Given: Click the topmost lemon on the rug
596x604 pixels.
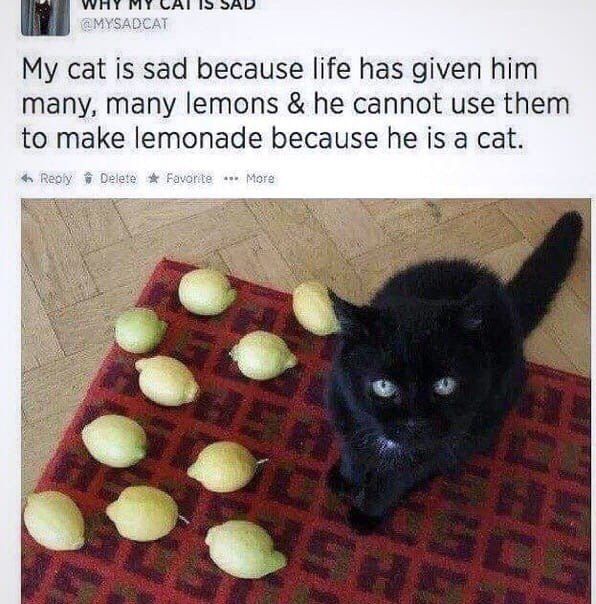Looking at the screenshot, I should point(207,292).
